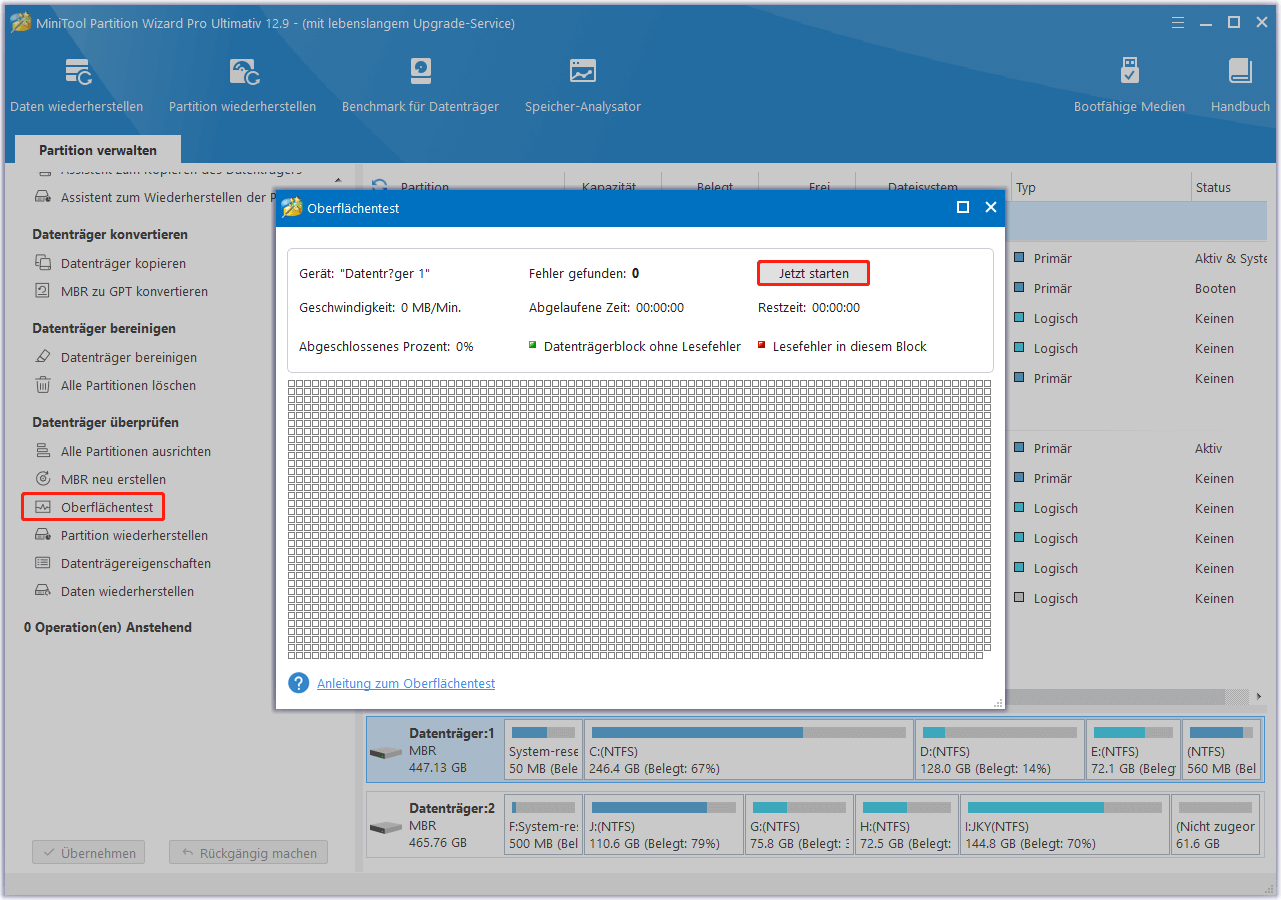The image size is (1281, 900).
Task: Click dialog resize grip corner
Action: tap(998, 703)
